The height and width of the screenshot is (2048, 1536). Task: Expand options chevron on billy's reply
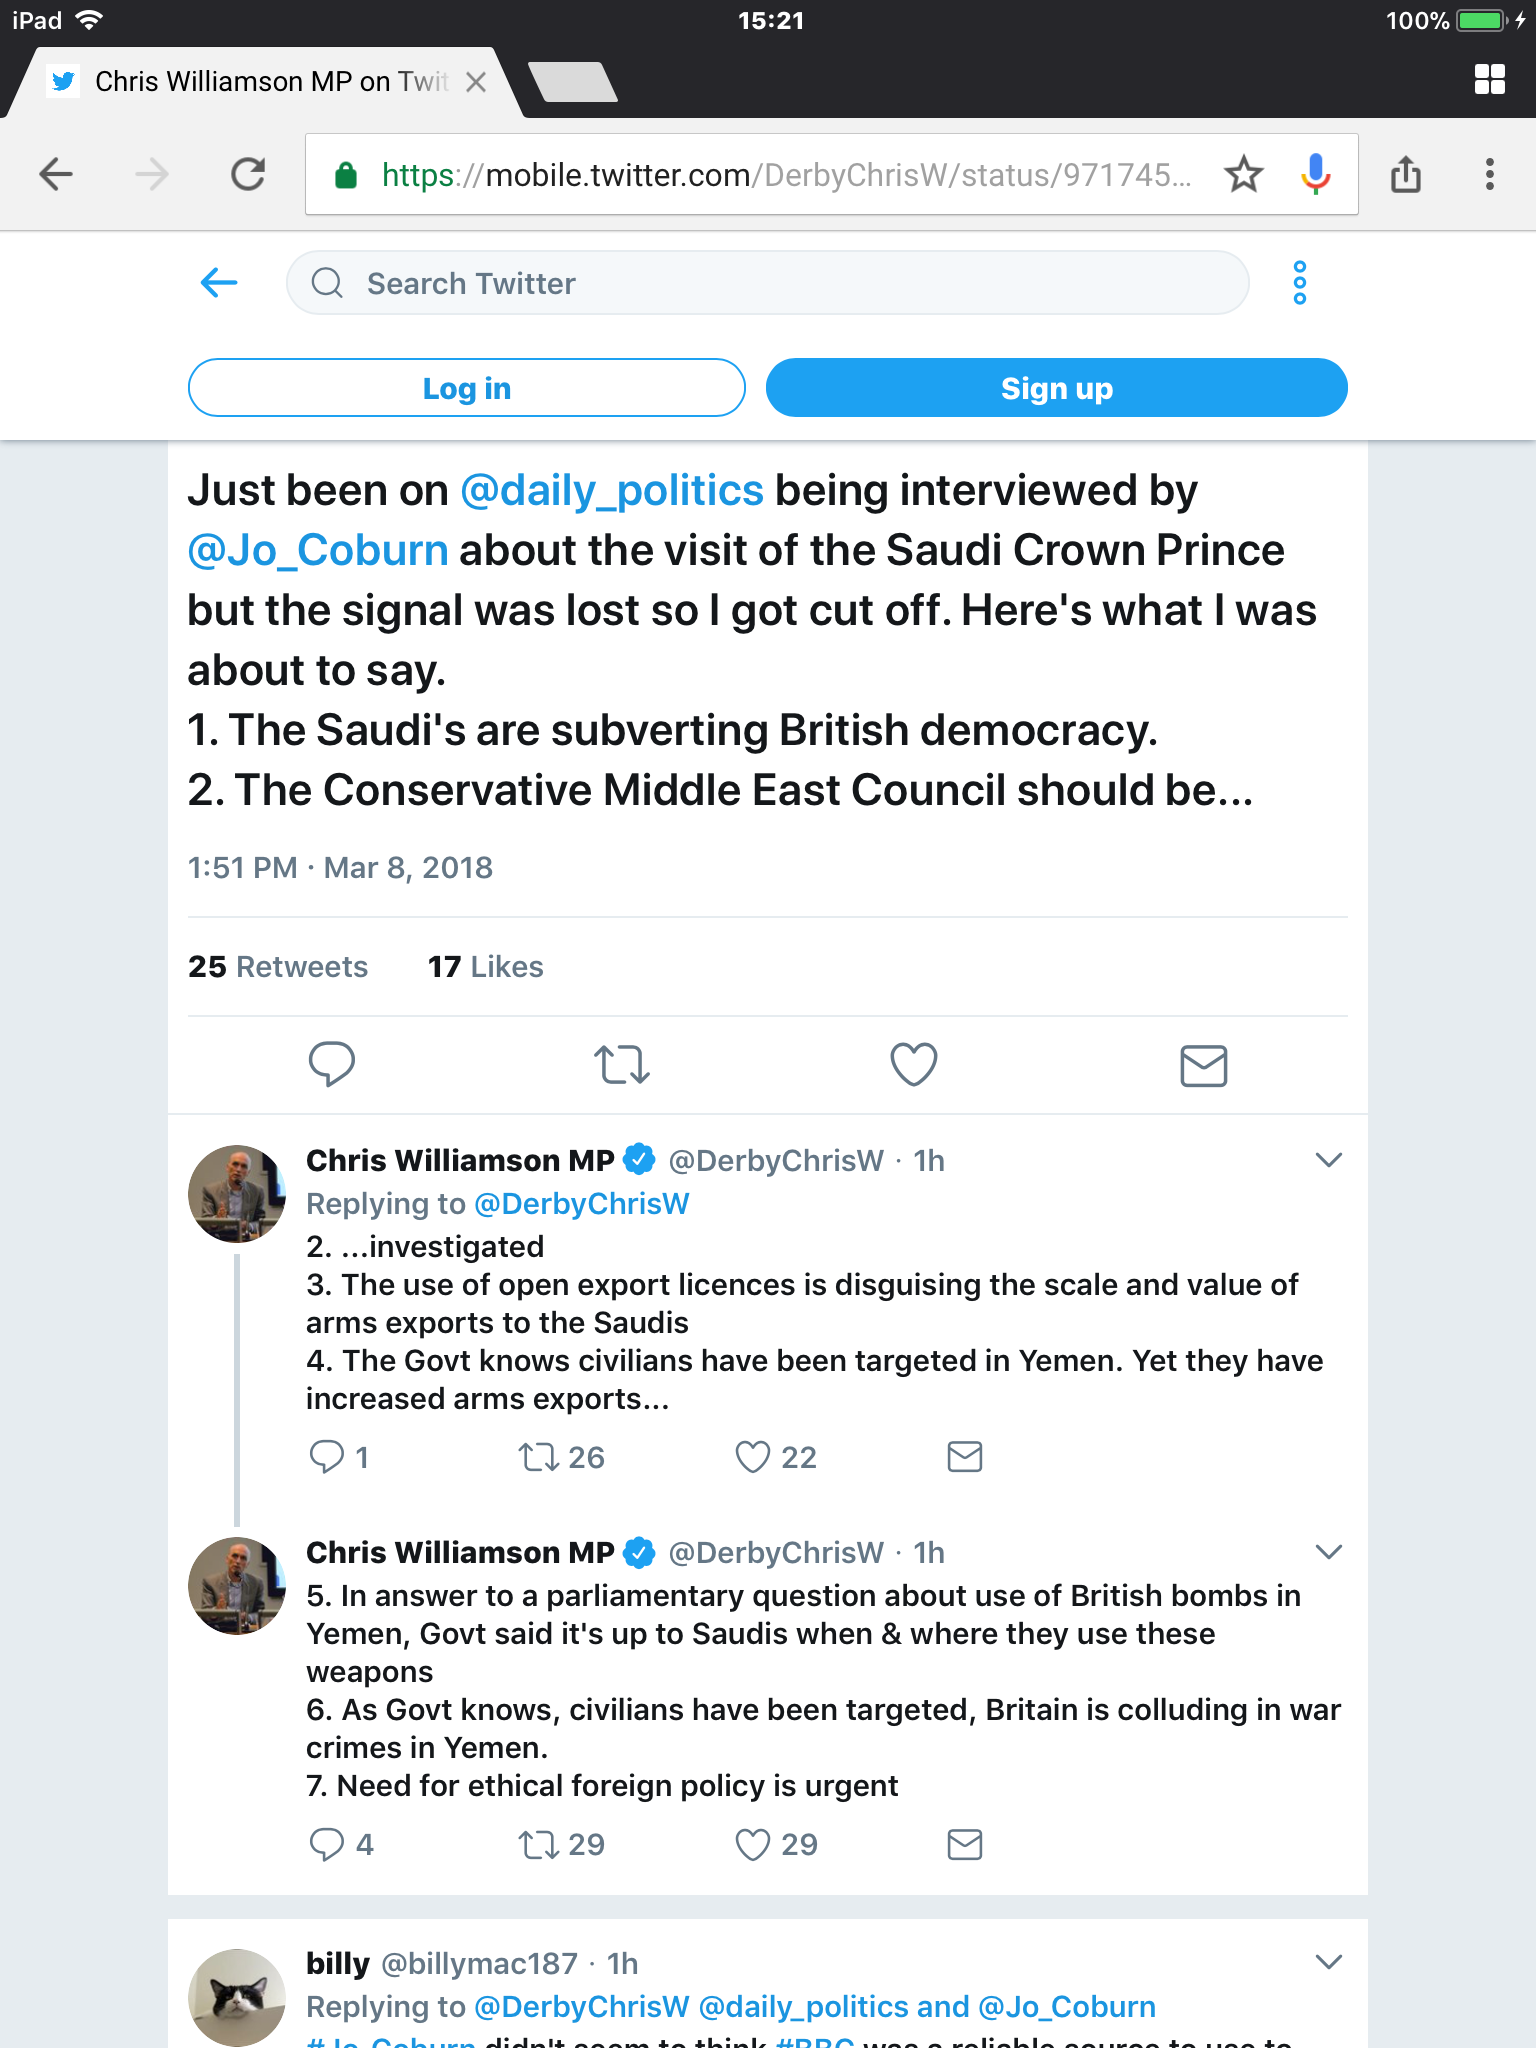[x=1328, y=1962]
